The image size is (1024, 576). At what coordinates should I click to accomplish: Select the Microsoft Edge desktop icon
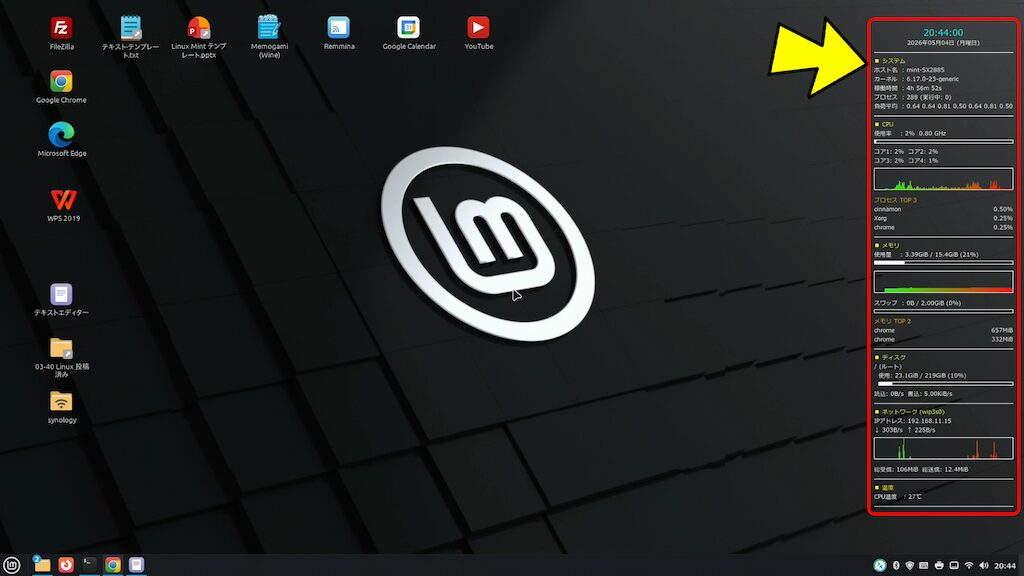point(61,140)
